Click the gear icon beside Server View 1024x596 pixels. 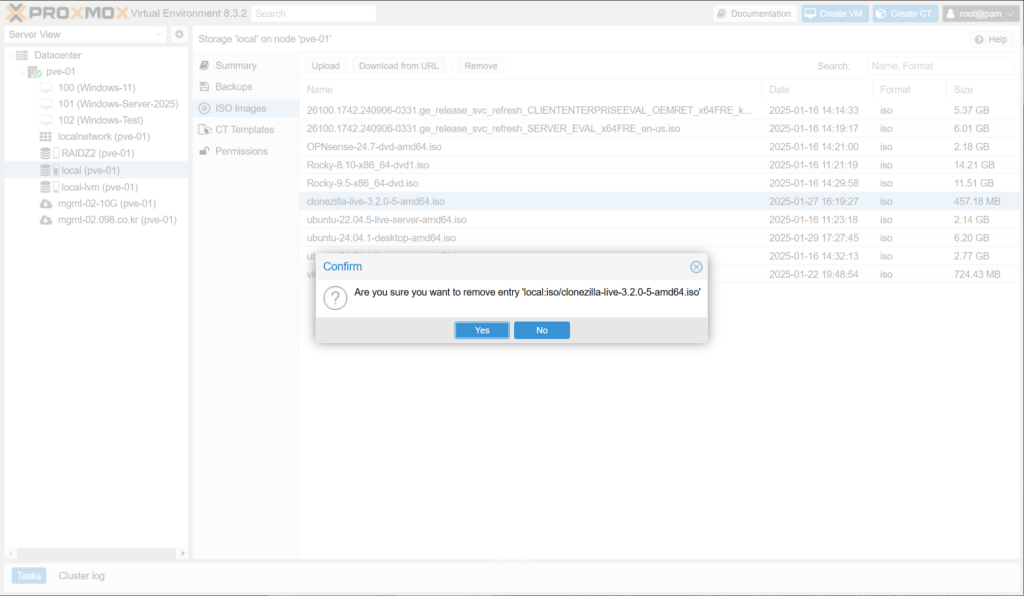179,35
